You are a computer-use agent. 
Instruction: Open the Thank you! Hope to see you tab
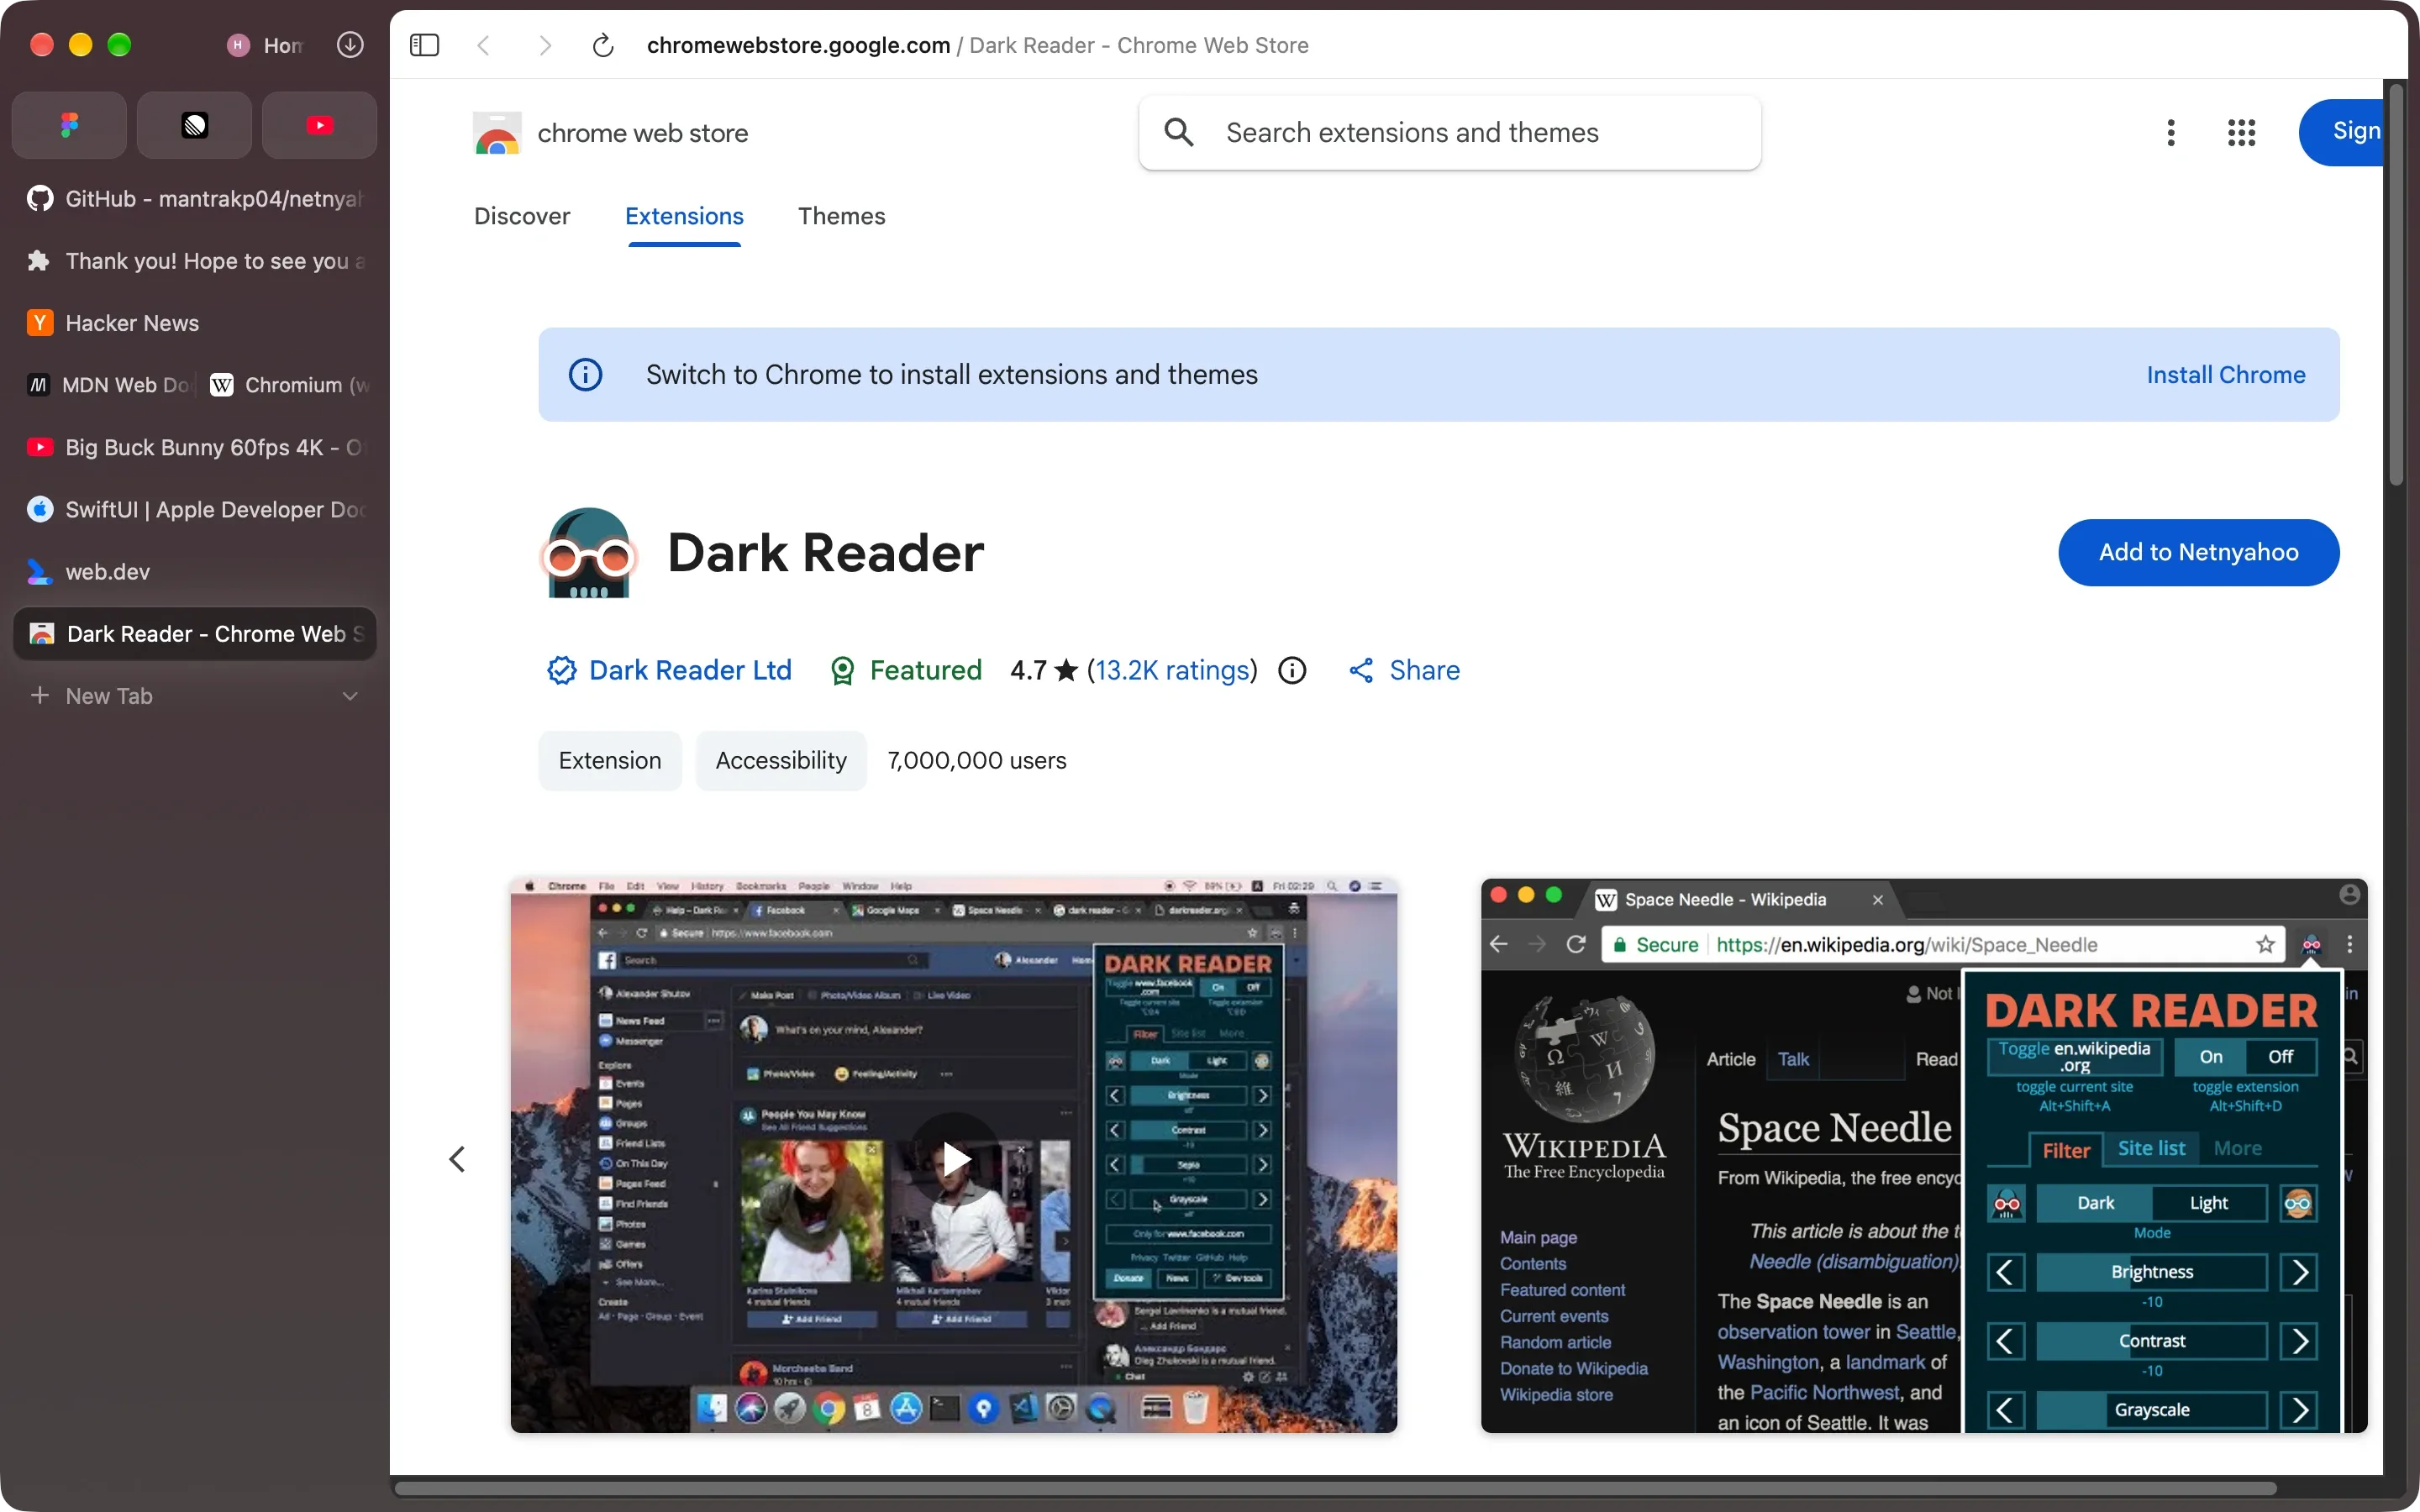pyautogui.click(x=195, y=261)
